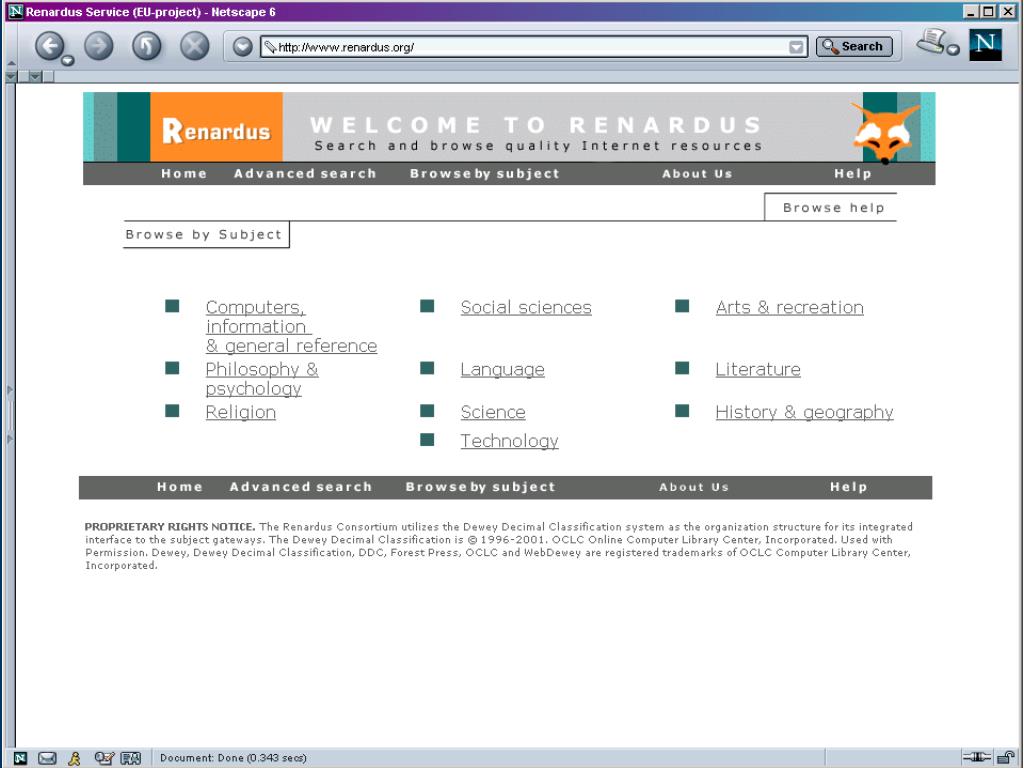Open the Social sciences subject link
1024x768 pixels.
click(x=526, y=308)
